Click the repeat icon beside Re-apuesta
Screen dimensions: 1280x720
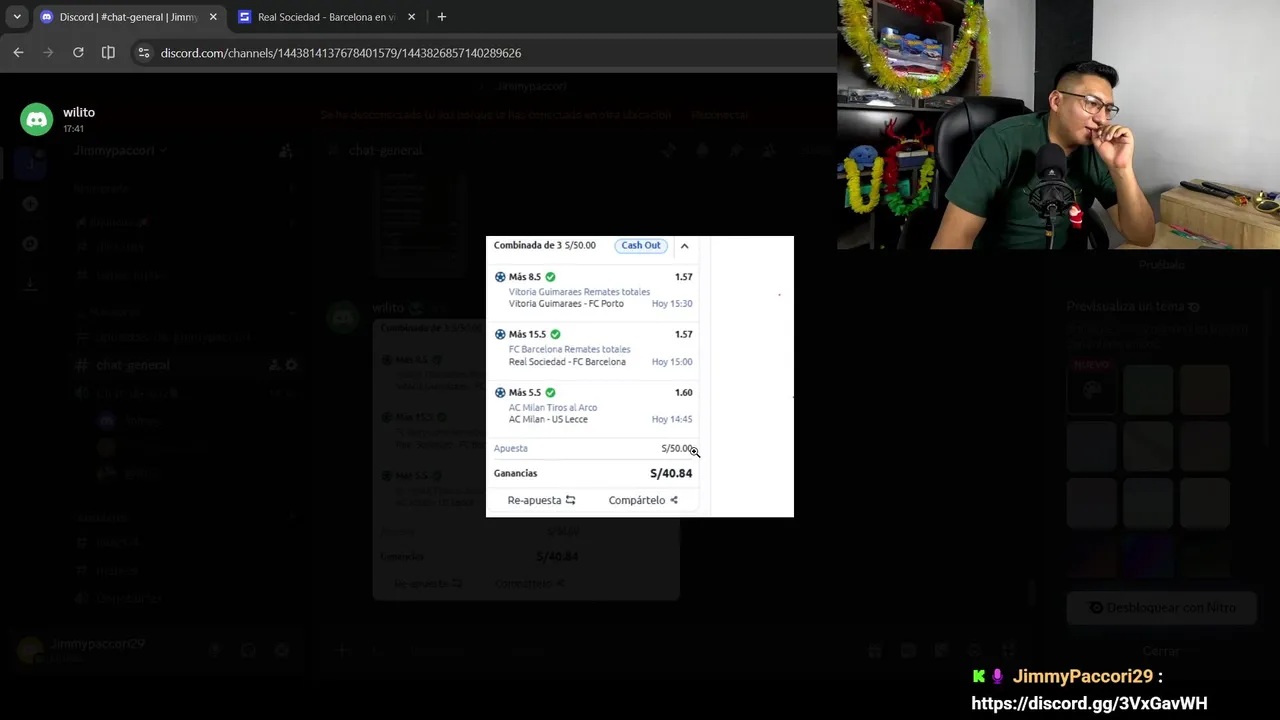[570, 500]
